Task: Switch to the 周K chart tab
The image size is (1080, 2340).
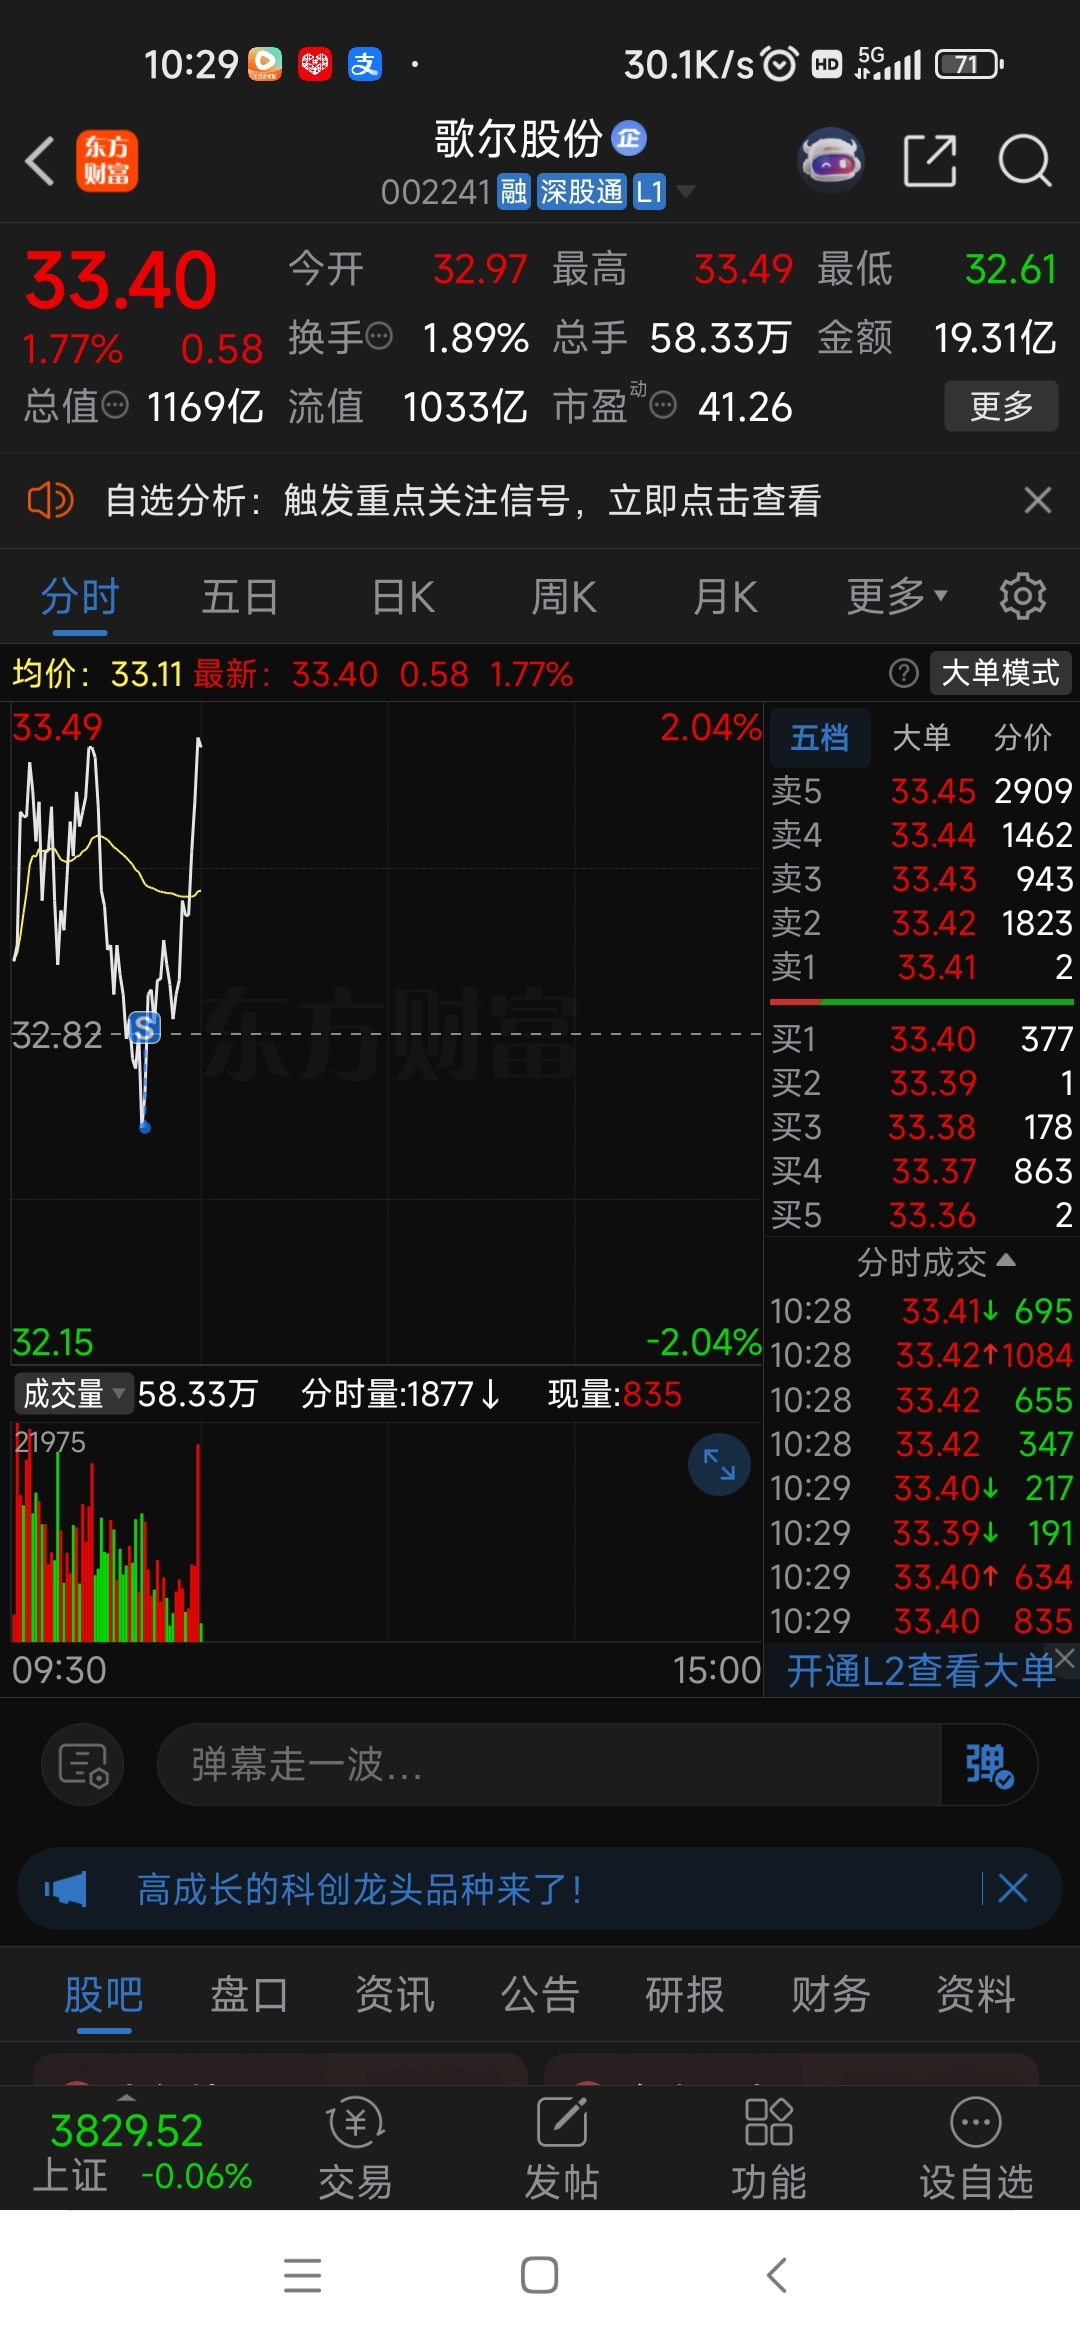Action: [564, 597]
